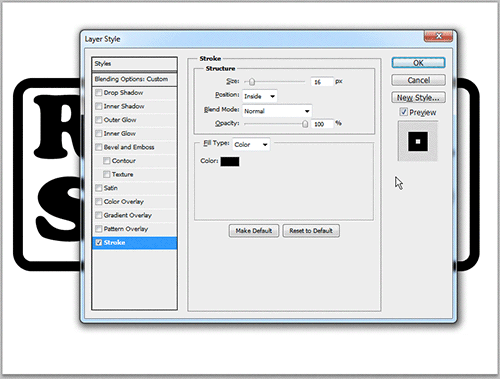
Task: Open the Position dropdown showing Inside
Action: [x=260, y=96]
